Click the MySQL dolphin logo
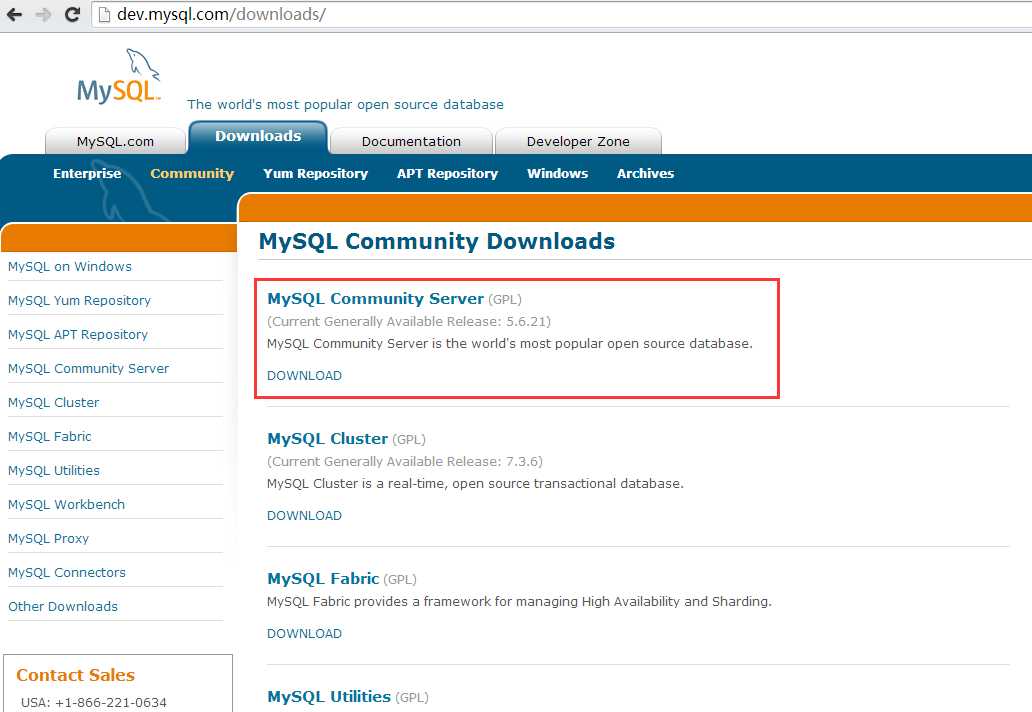This screenshot has width=1032, height=712. [x=119, y=76]
